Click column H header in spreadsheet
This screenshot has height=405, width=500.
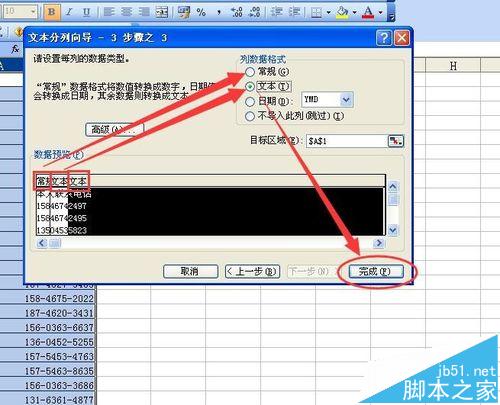pos(453,66)
